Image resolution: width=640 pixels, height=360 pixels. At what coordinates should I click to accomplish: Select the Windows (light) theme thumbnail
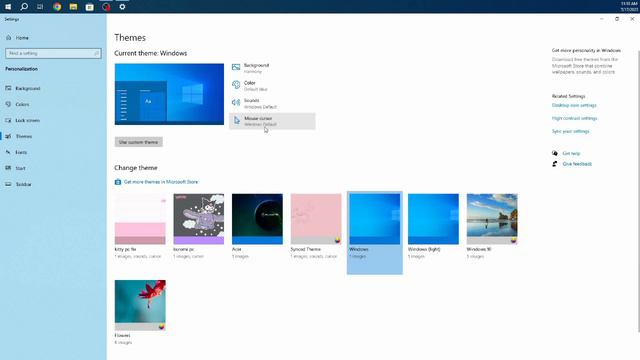(433, 219)
